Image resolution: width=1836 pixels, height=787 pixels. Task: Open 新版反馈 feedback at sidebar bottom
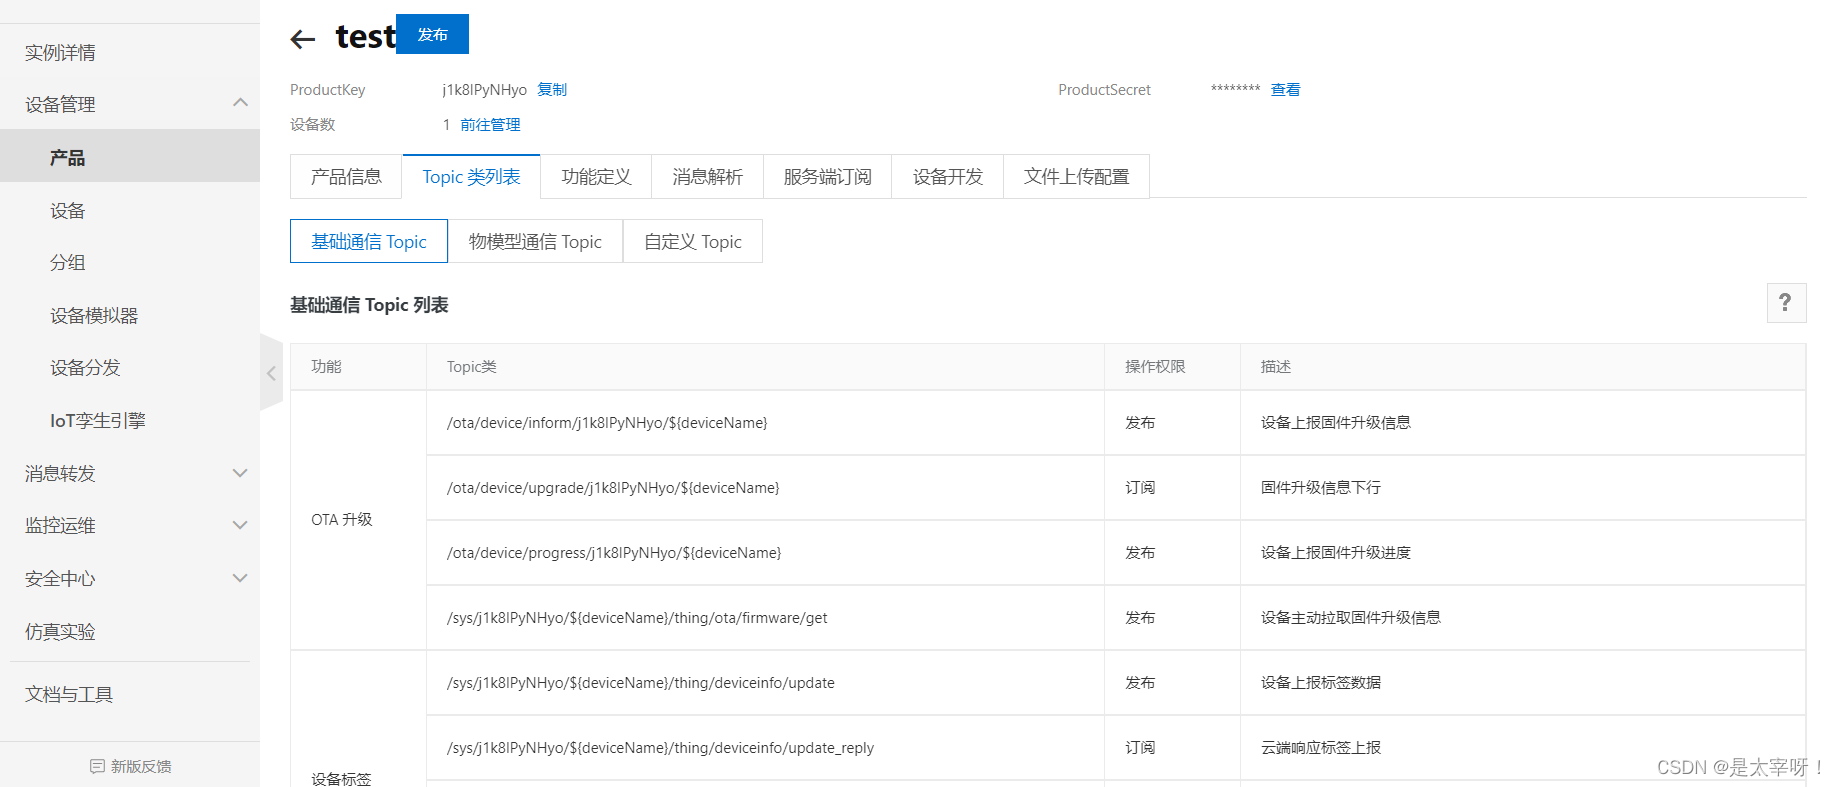(130, 766)
